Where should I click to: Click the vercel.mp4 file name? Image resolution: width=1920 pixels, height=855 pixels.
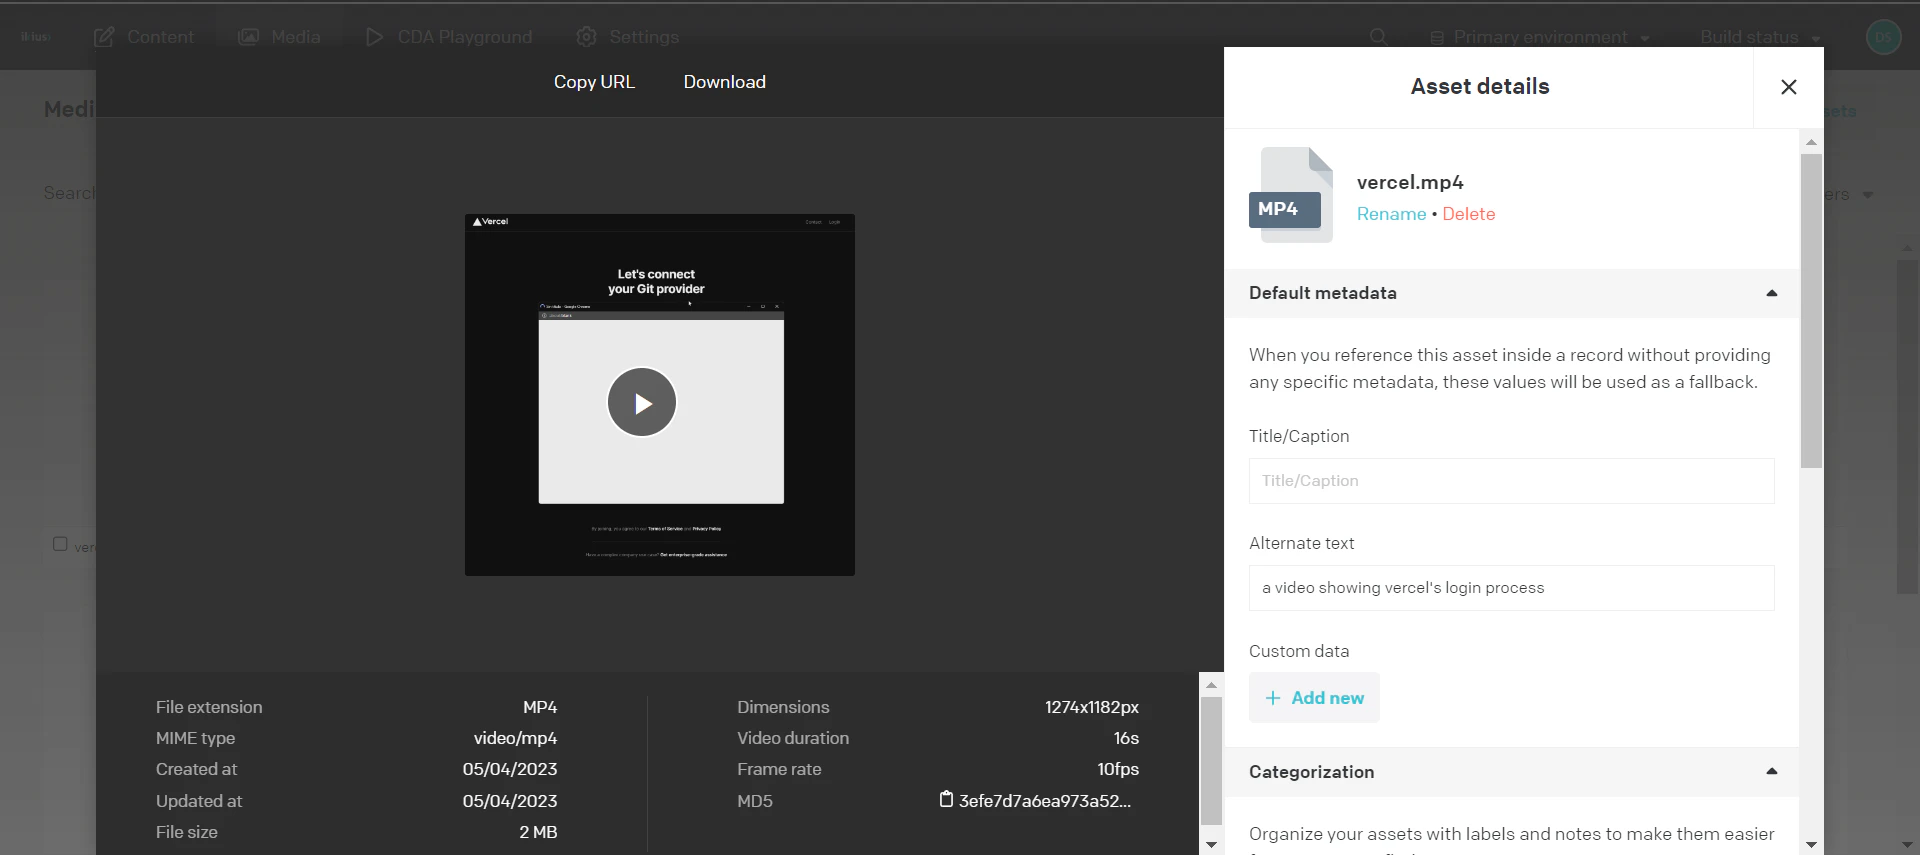click(x=1410, y=182)
